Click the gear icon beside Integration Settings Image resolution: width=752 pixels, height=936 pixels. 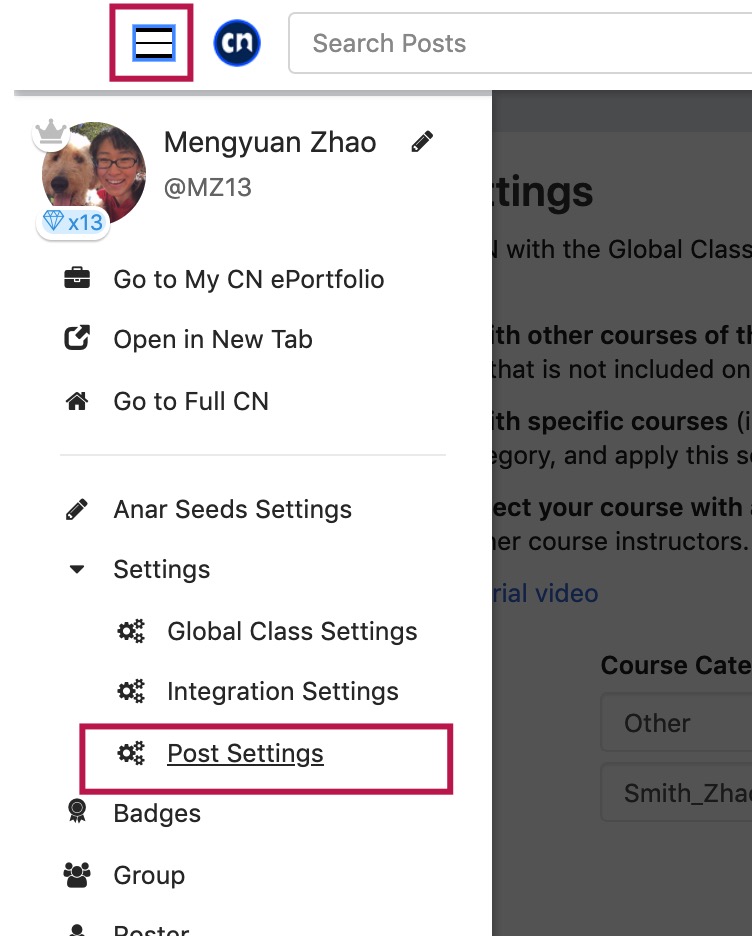131,691
